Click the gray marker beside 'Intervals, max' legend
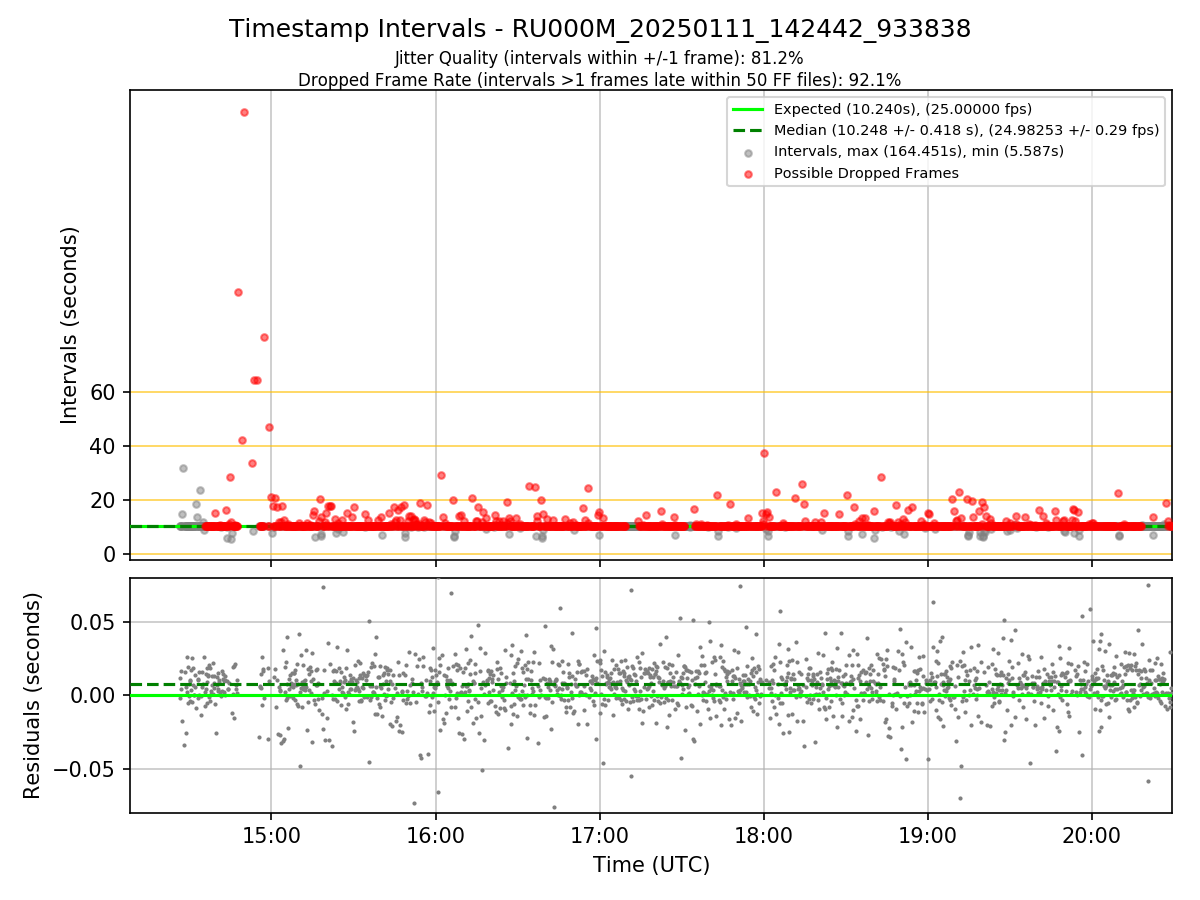 coord(749,152)
